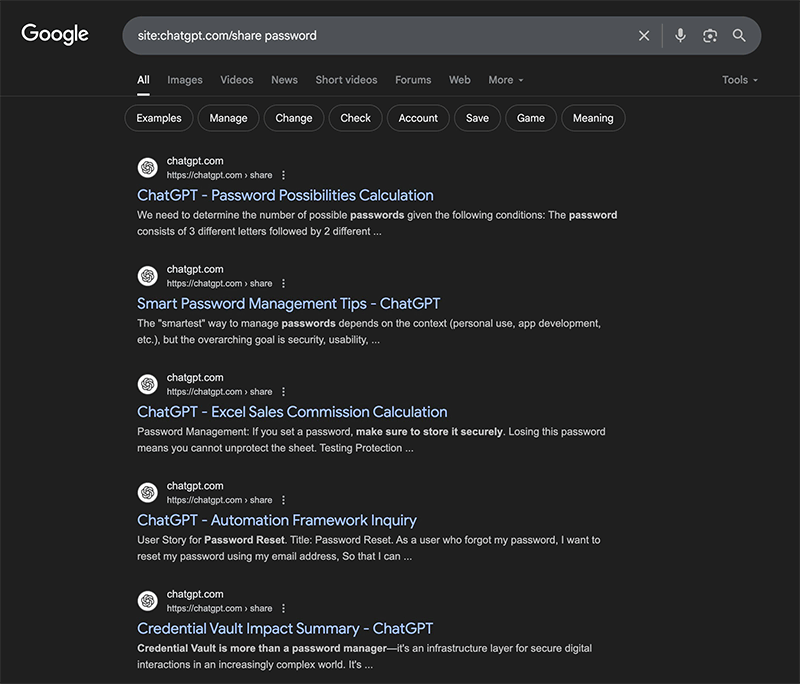The image size is (800, 684).
Task: Click ChatGPT favicon beside Excel Sales Commission result
Action: click(148, 384)
